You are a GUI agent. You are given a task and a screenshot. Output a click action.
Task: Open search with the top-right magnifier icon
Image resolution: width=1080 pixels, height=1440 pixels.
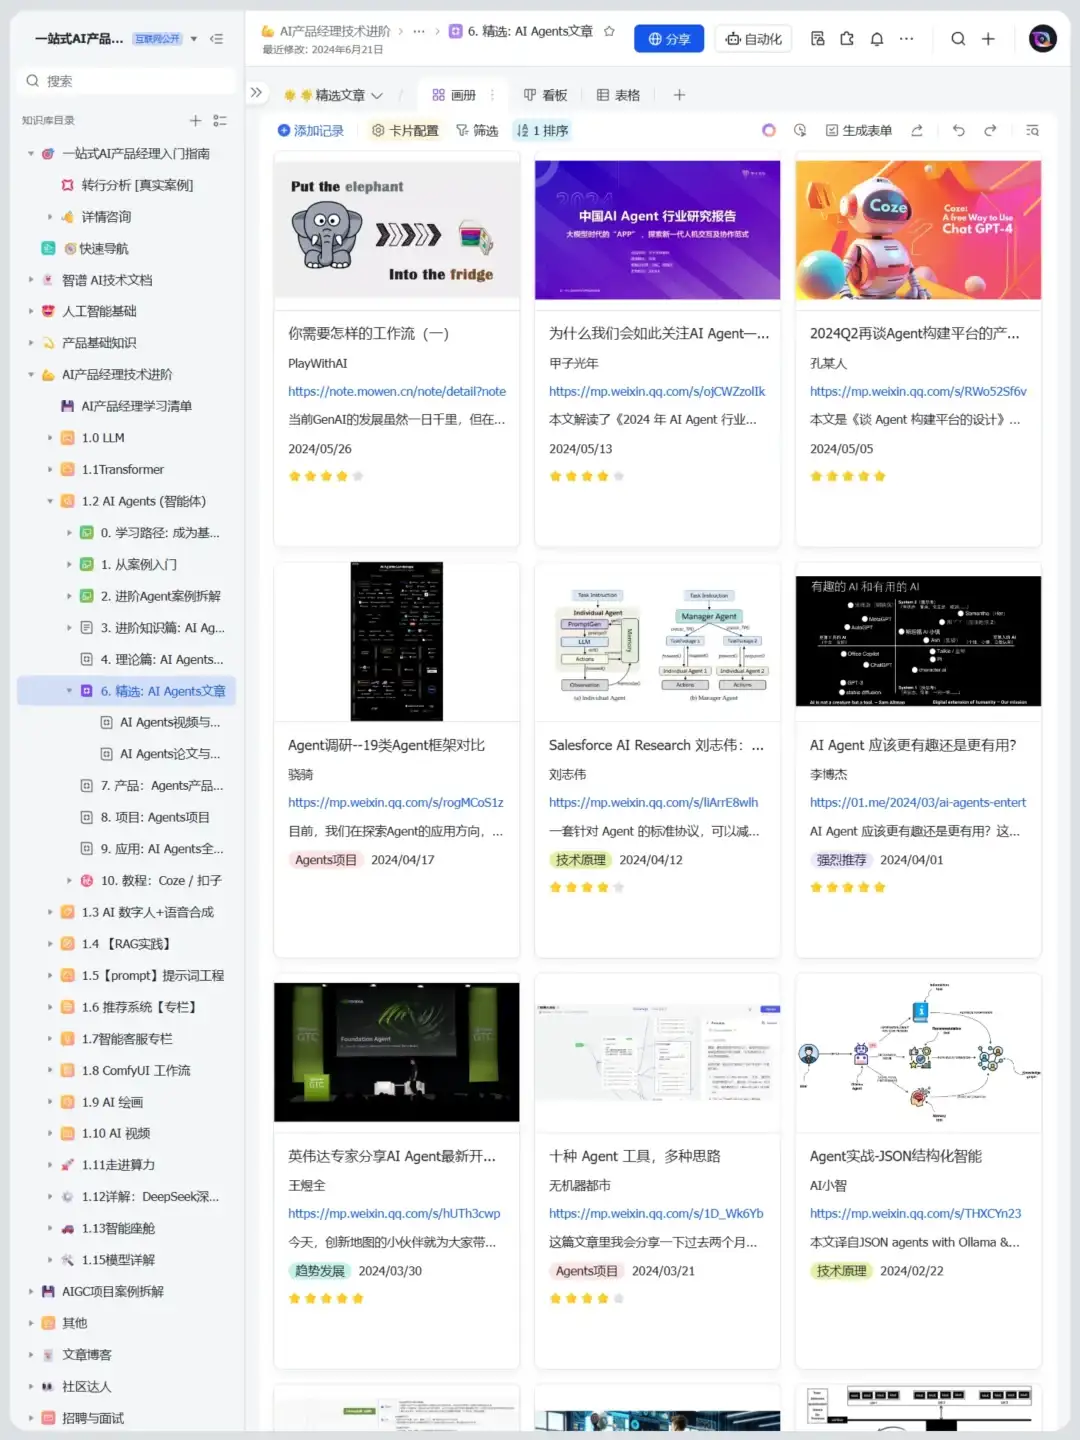pyautogui.click(x=958, y=39)
